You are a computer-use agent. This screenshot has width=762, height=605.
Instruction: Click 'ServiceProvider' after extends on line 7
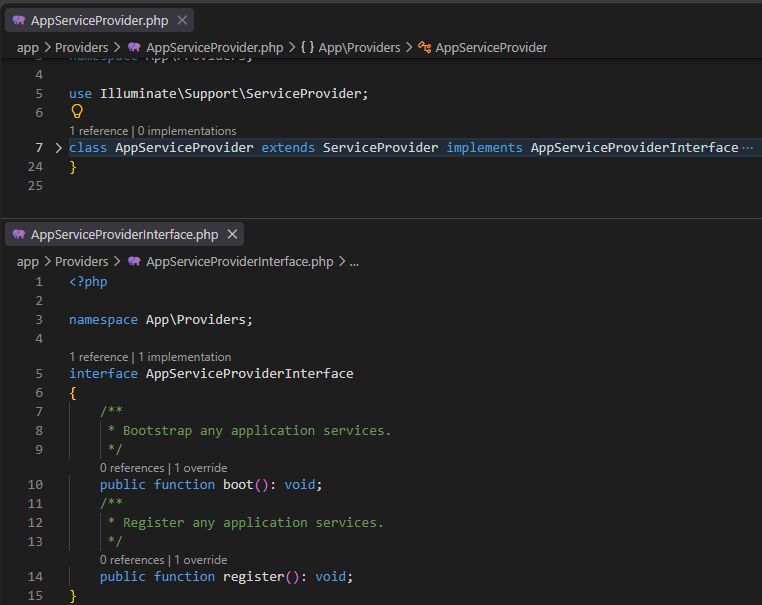(381, 148)
